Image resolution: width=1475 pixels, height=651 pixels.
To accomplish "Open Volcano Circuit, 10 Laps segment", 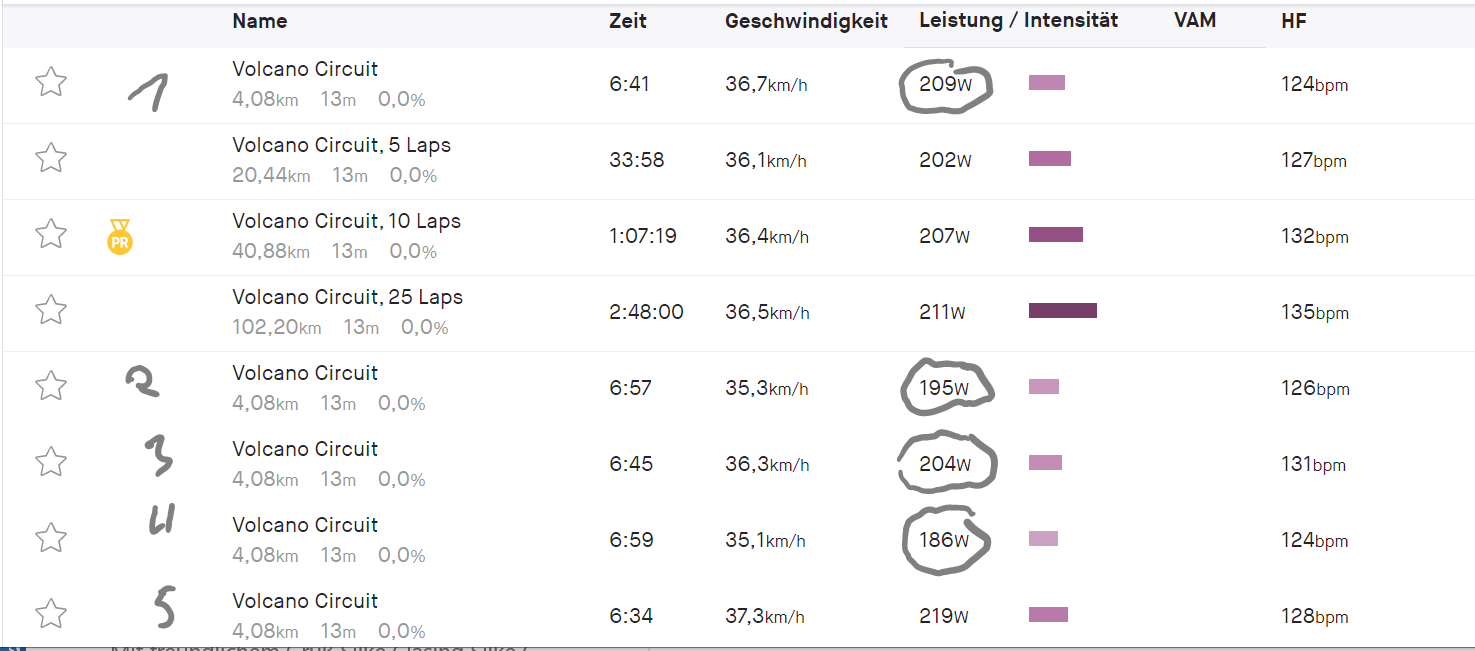I will click(346, 221).
